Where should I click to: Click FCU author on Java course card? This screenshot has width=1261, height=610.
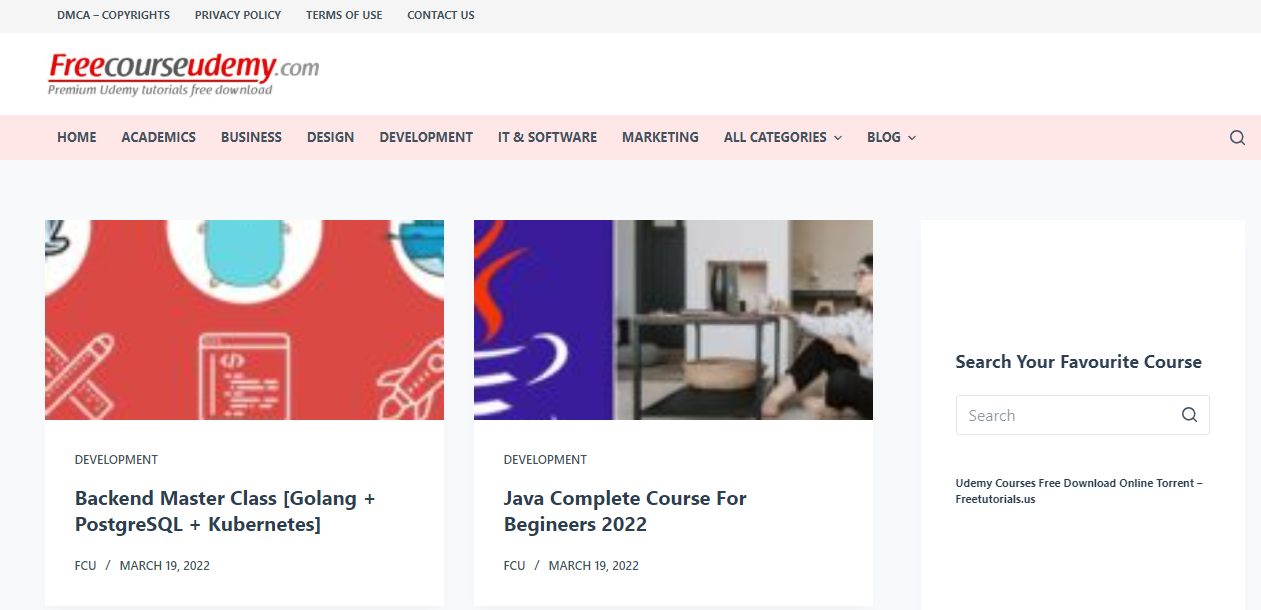[x=515, y=566]
